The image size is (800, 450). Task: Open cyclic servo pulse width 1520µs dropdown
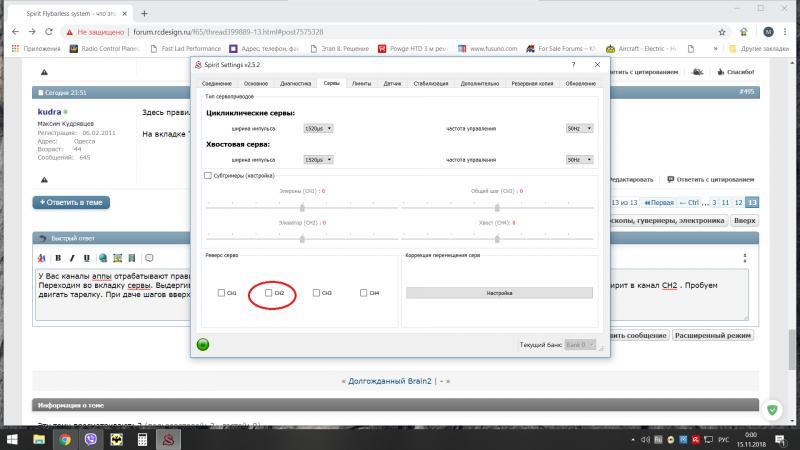click(x=318, y=128)
